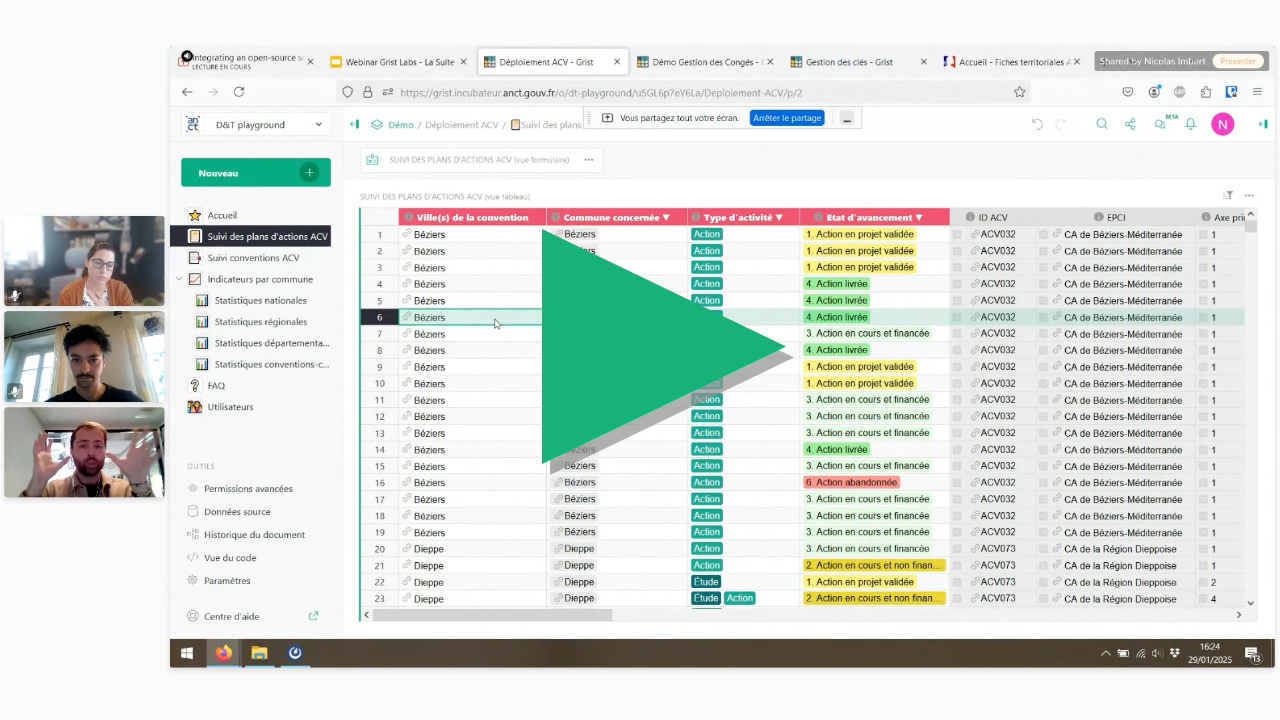This screenshot has width=1280, height=720.
Task: Select row number 20 header
Action: pyautogui.click(x=380, y=549)
